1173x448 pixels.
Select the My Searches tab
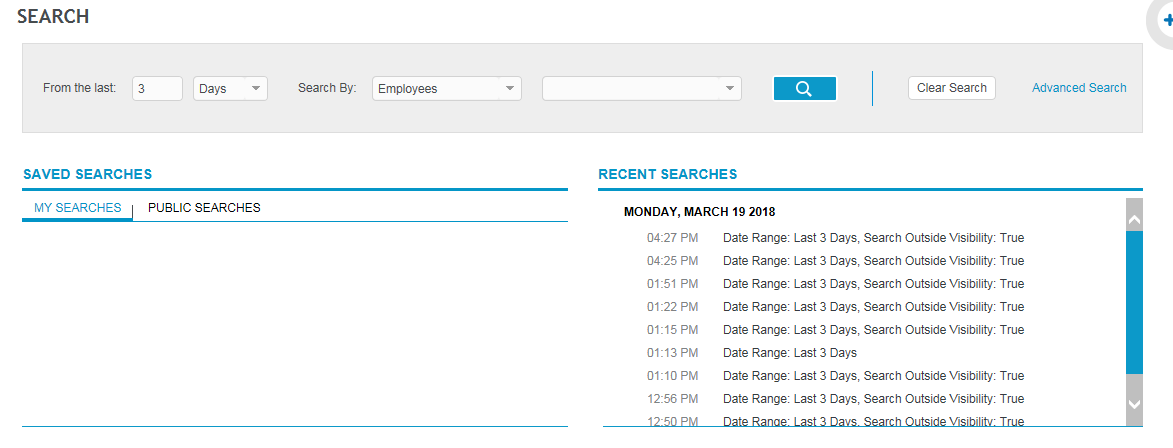point(77,208)
